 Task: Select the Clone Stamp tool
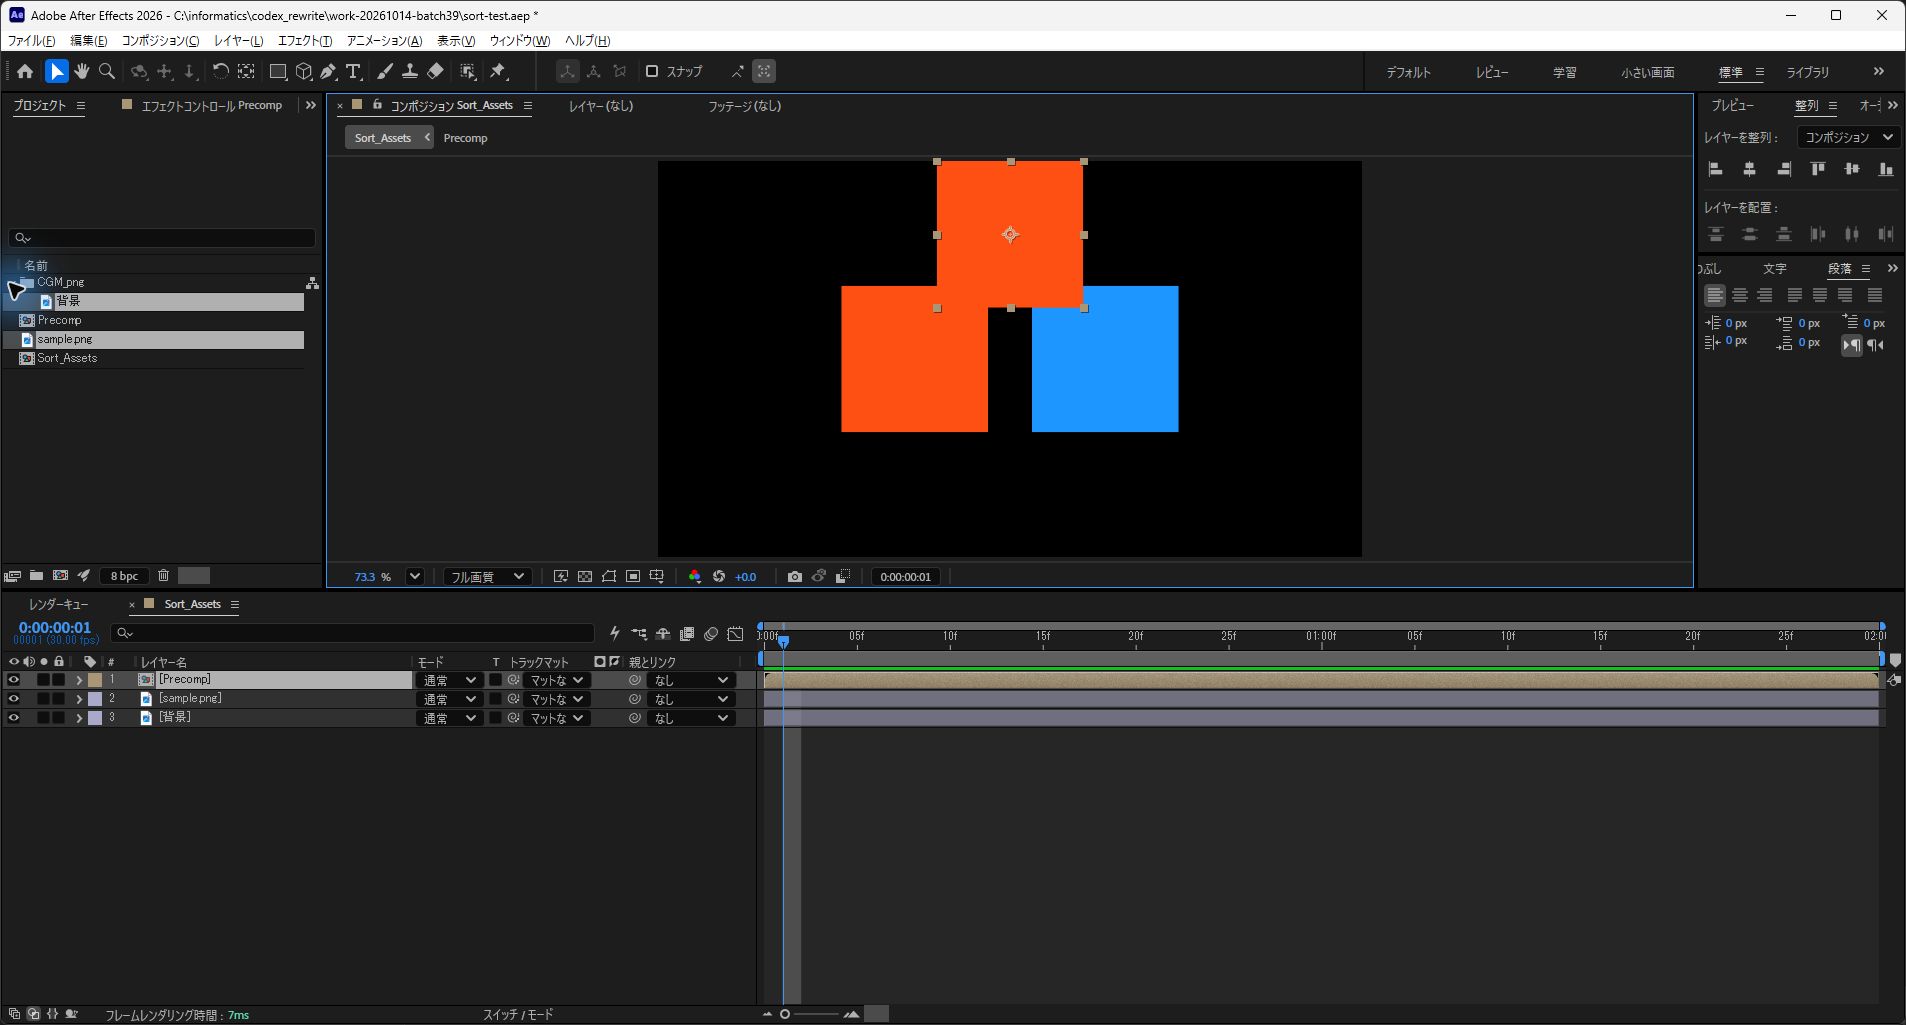[x=410, y=71]
